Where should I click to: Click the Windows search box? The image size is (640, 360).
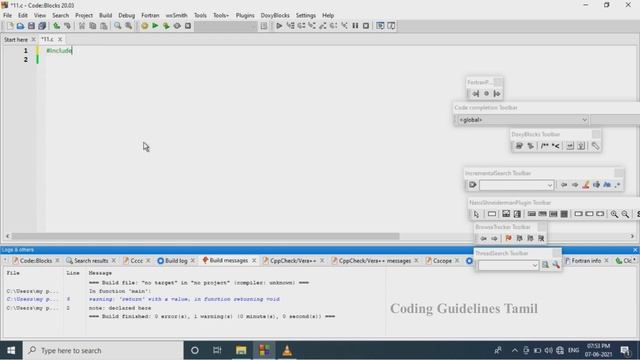click(x=103, y=350)
